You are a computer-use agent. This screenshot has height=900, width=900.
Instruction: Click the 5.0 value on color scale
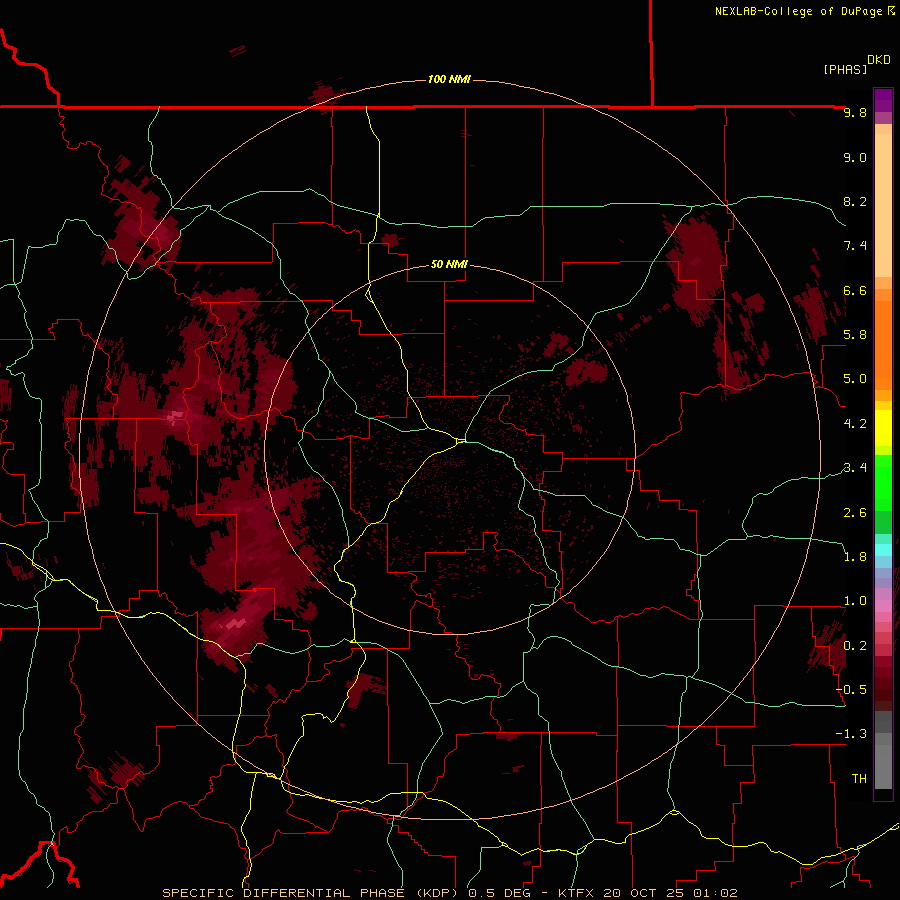[x=855, y=379]
